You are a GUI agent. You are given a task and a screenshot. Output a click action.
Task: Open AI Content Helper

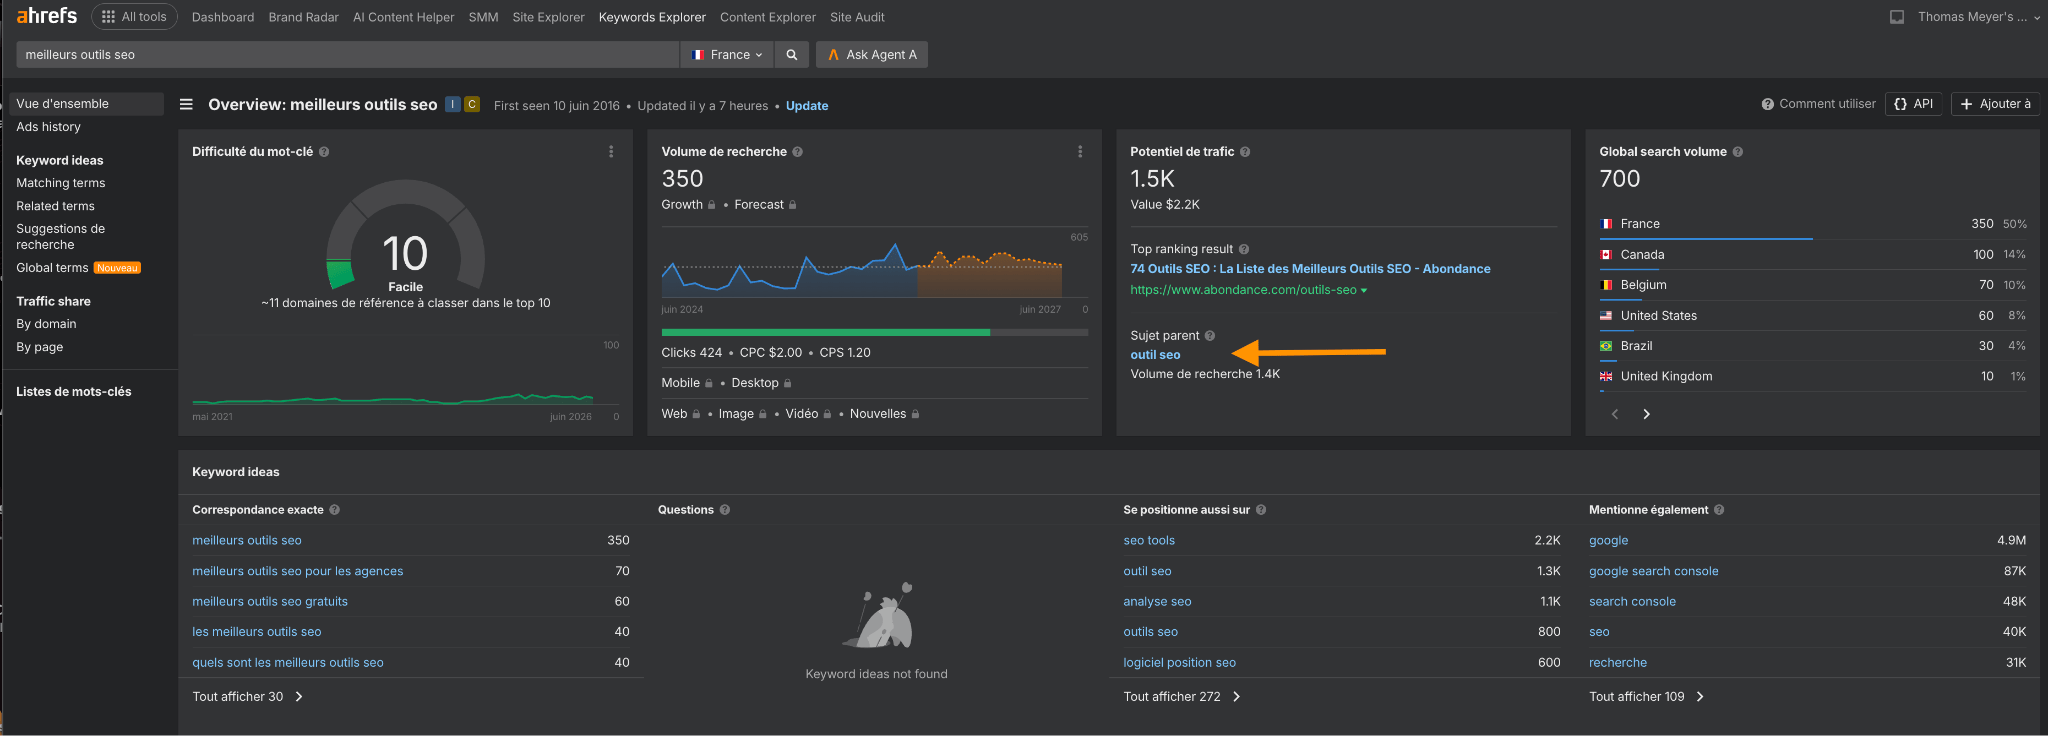(403, 17)
